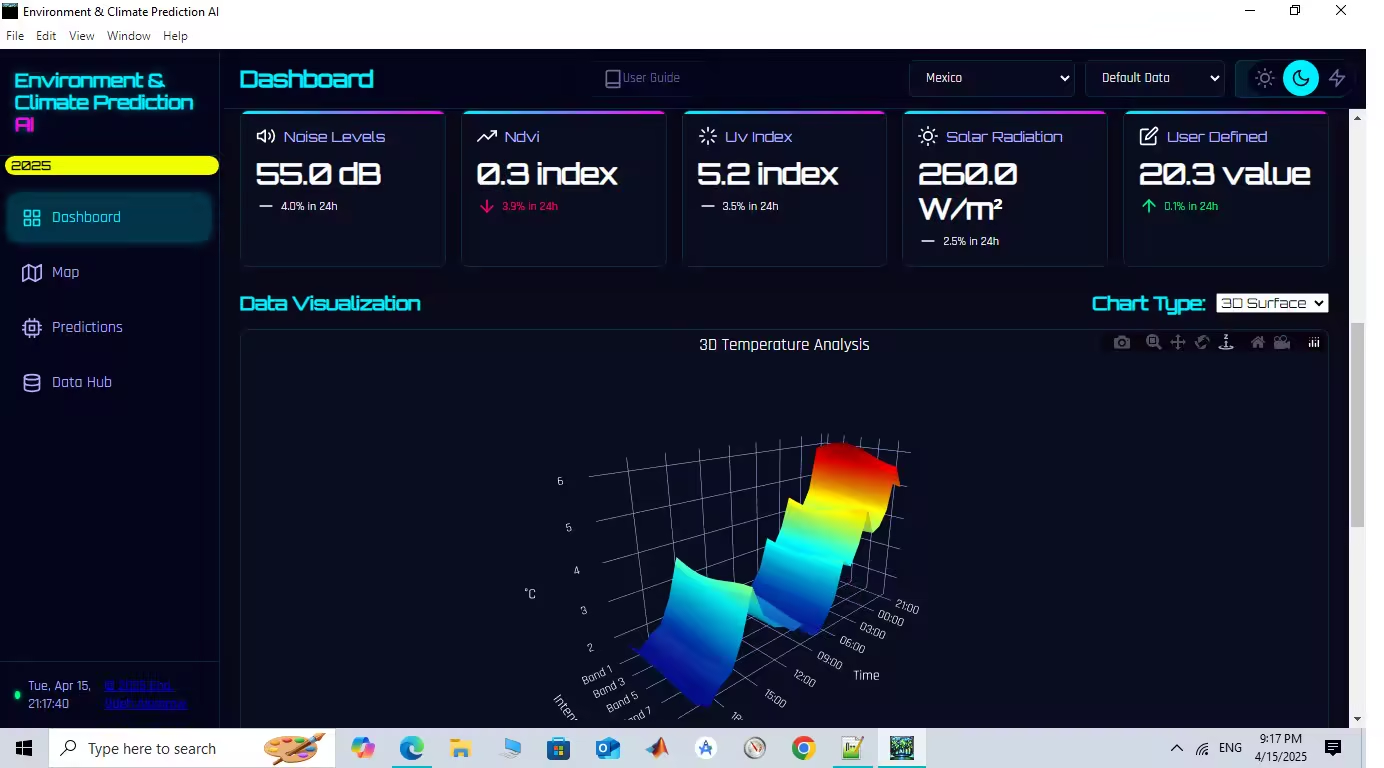Reset camera to default home icon
Image resolution: width=1384 pixels, height=768 pixels.
[1257, 343]
